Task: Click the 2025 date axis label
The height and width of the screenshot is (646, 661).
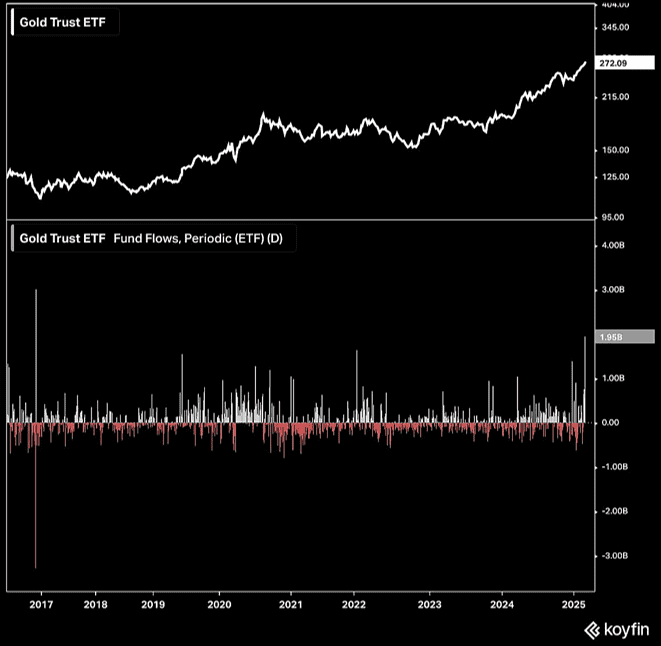Action: [574, 605]
